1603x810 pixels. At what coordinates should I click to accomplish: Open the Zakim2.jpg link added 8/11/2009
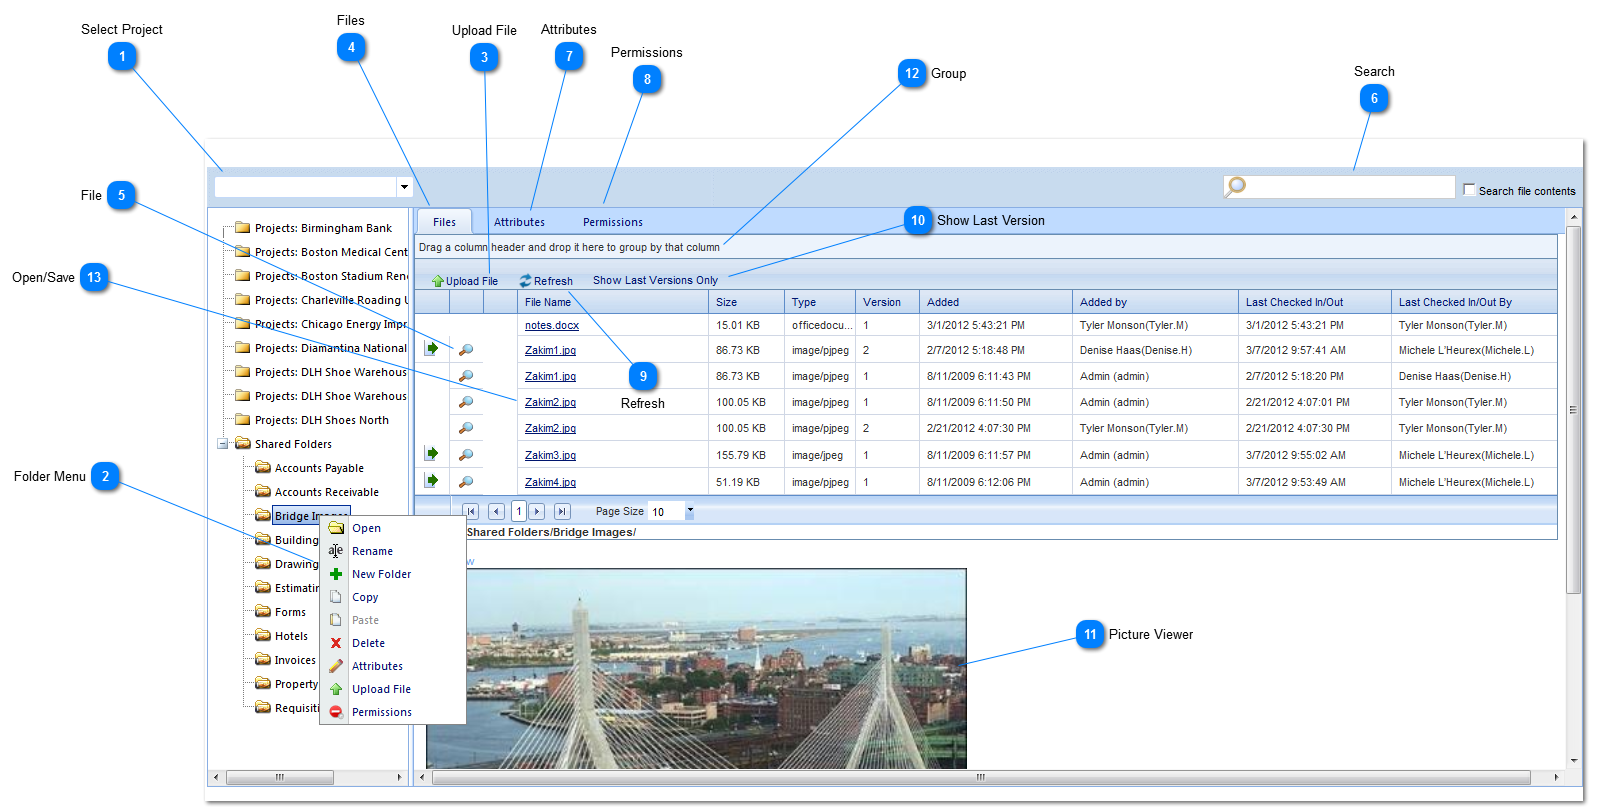(550, 402)
